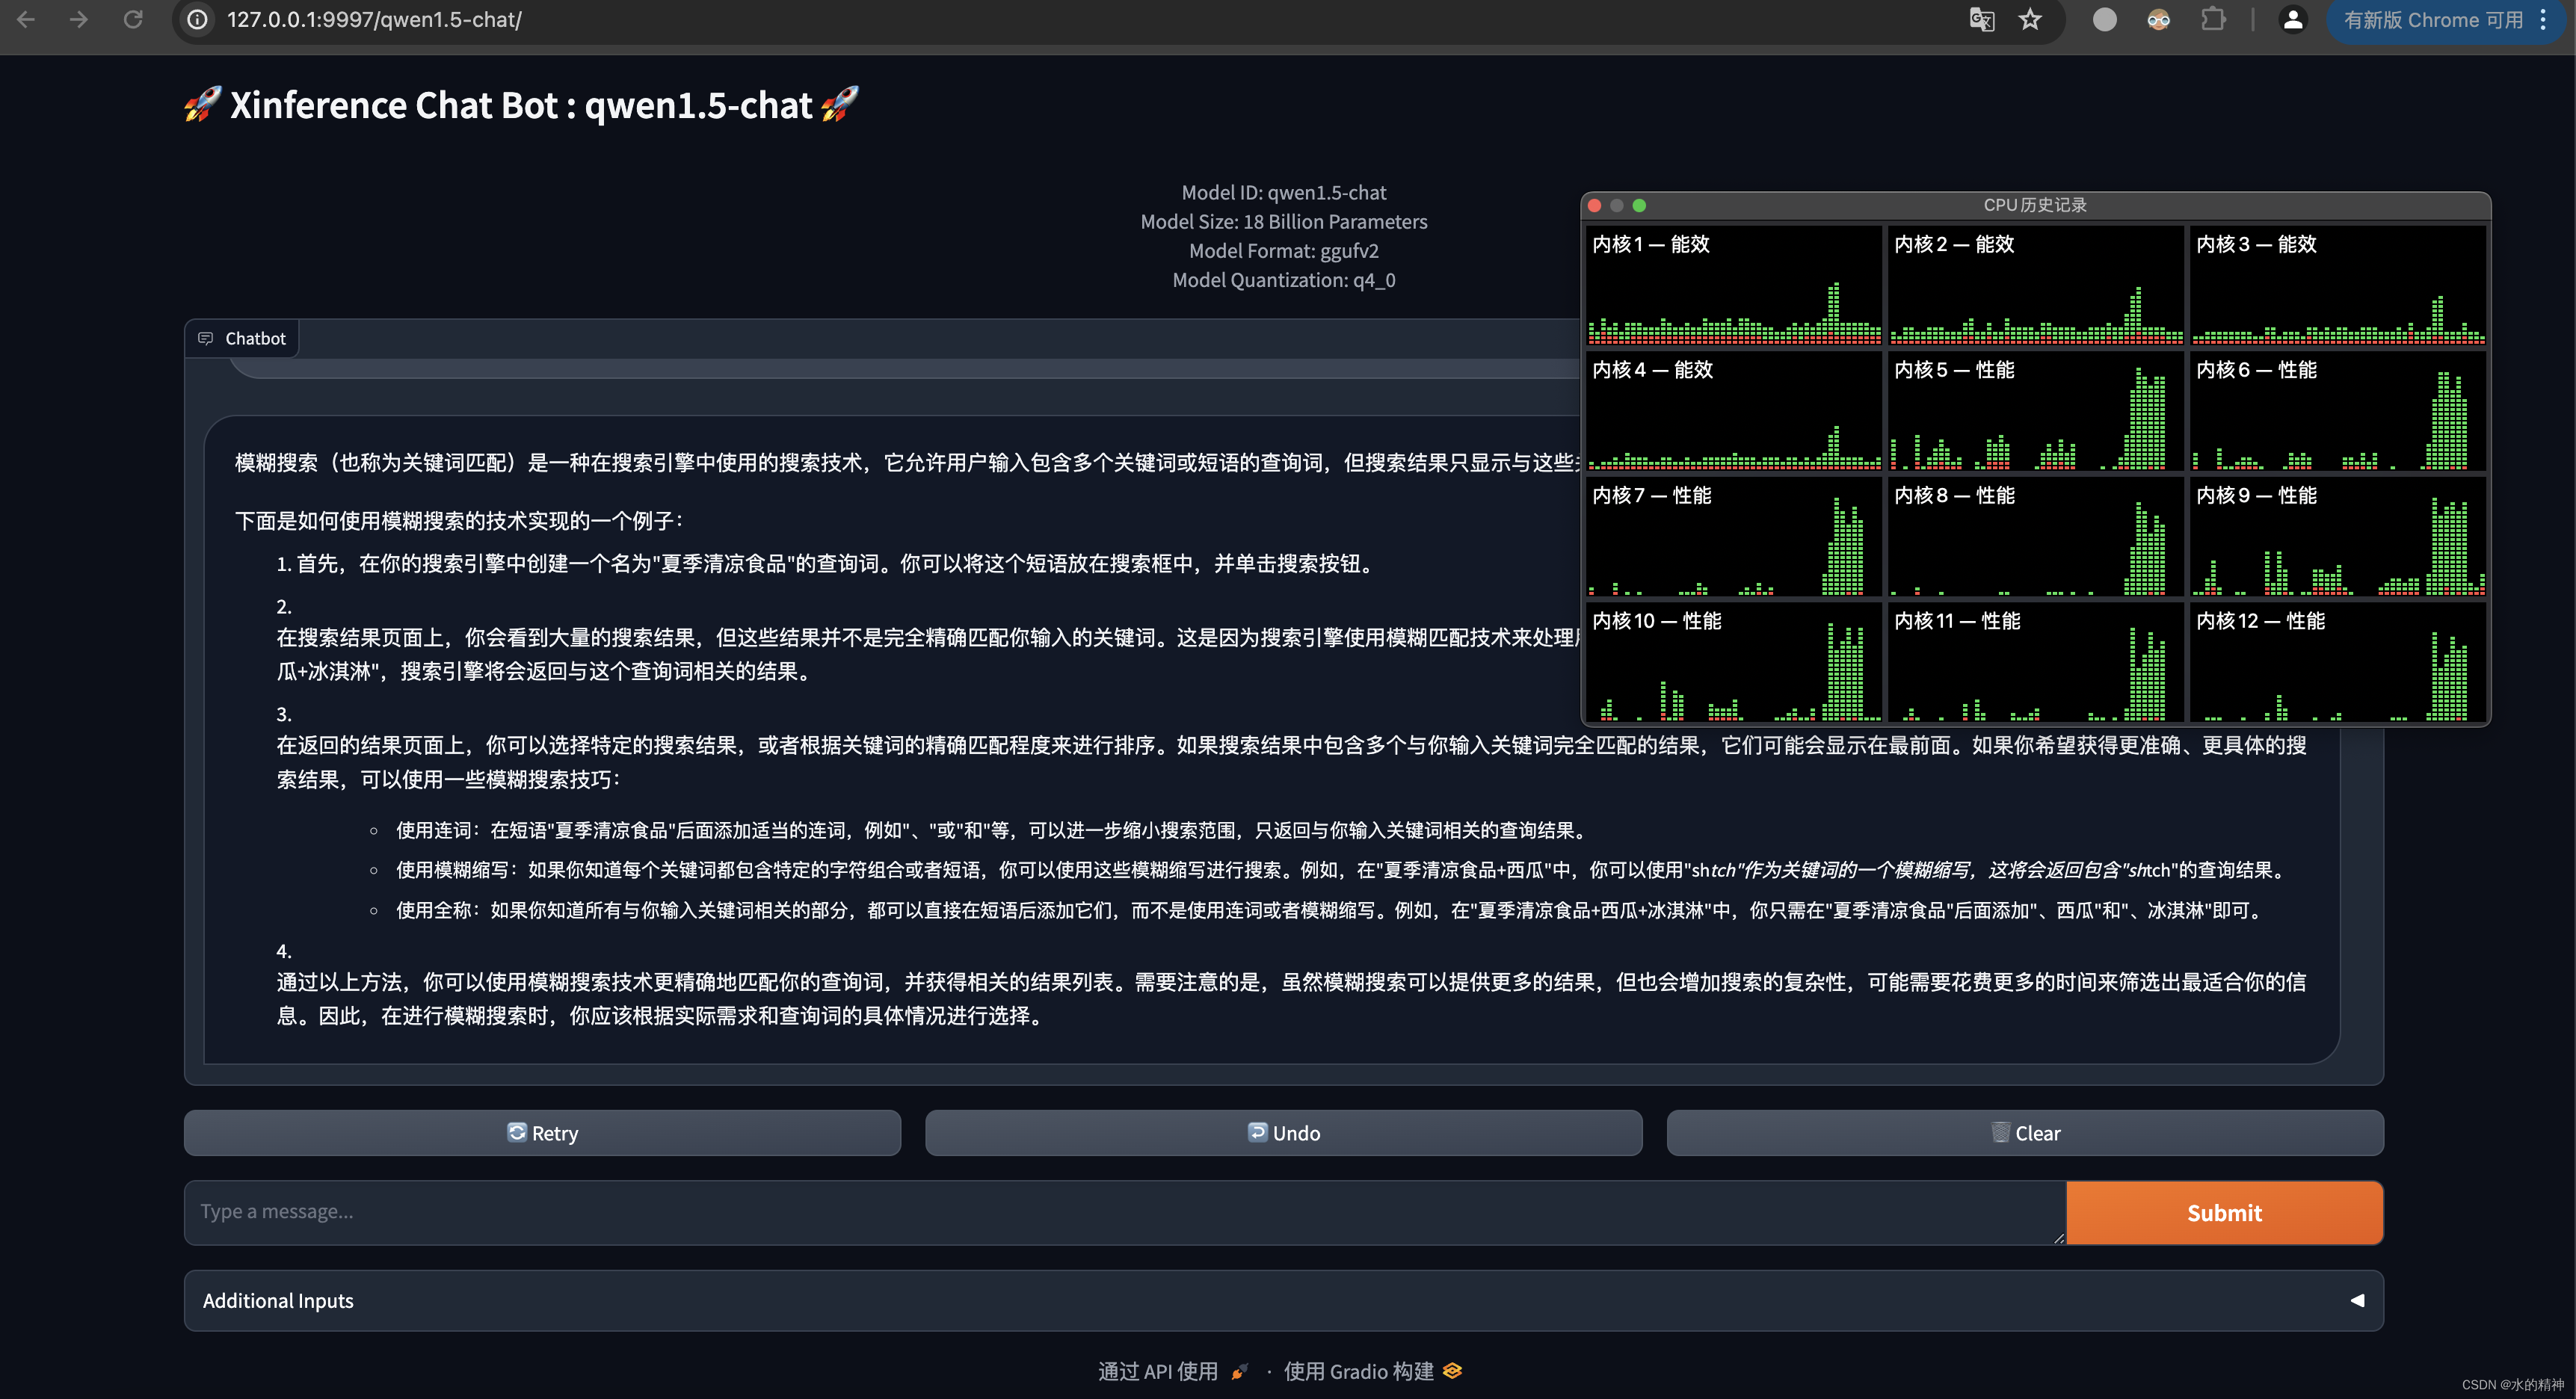Screen dimensions: 2576x1399
Task: Toggle zoom with the green button on CPU 历史记录 window
Action: pos(1640,205)
